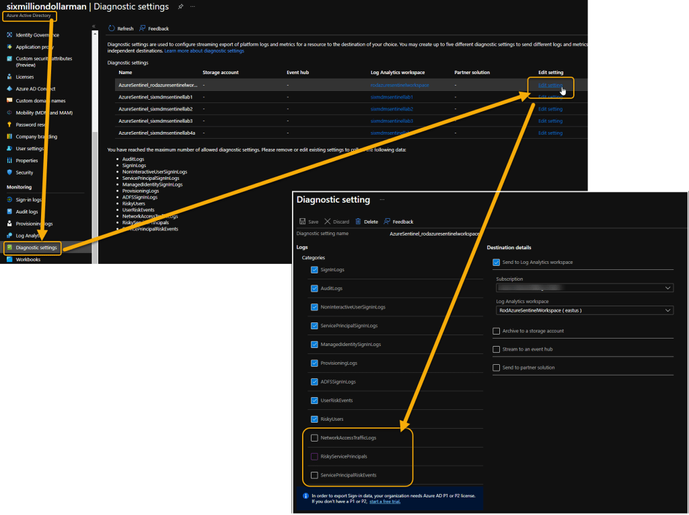Click Feedback in Diagnostic setting toolbar

[399, 221]
